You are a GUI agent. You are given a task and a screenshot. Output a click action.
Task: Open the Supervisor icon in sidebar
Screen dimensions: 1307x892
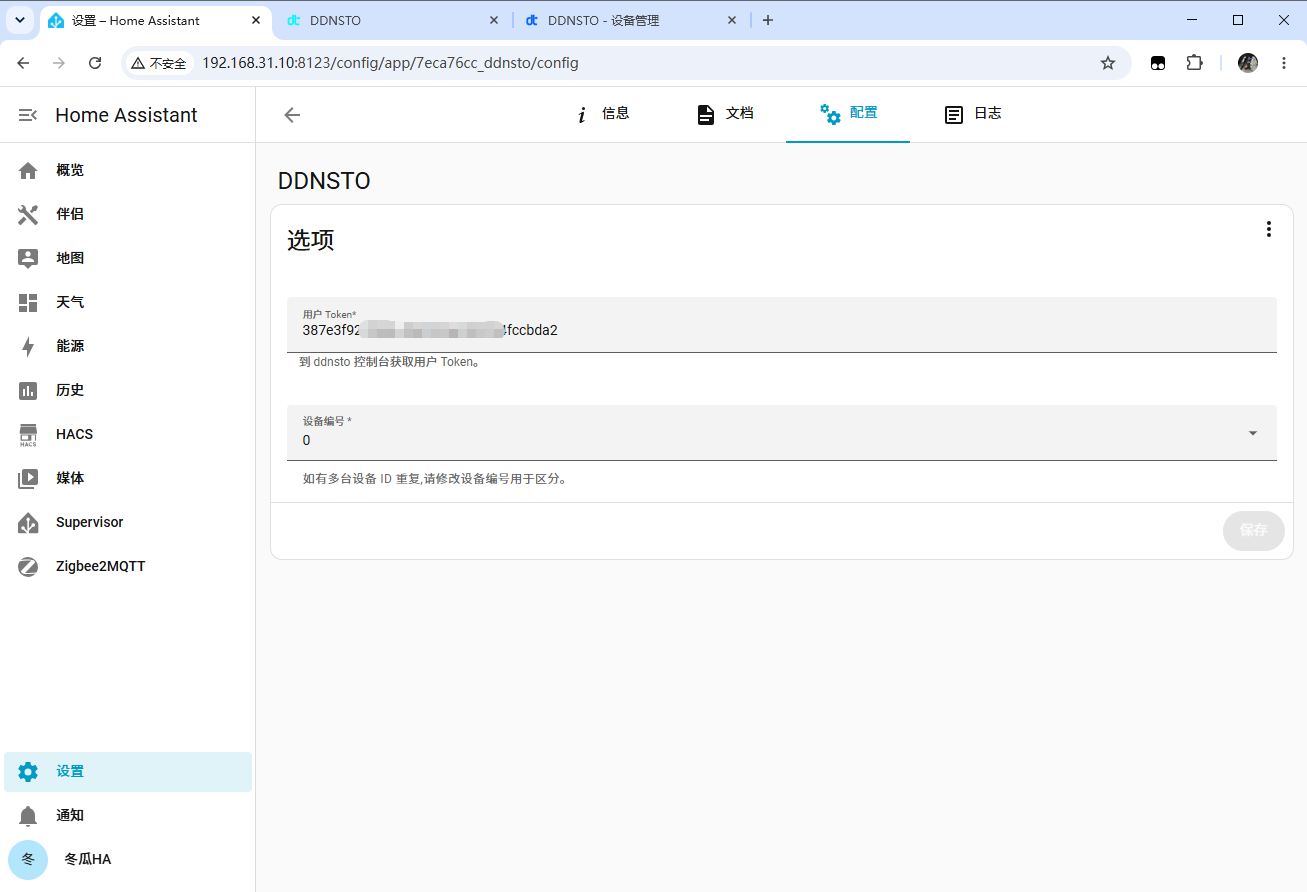[28, 522]
